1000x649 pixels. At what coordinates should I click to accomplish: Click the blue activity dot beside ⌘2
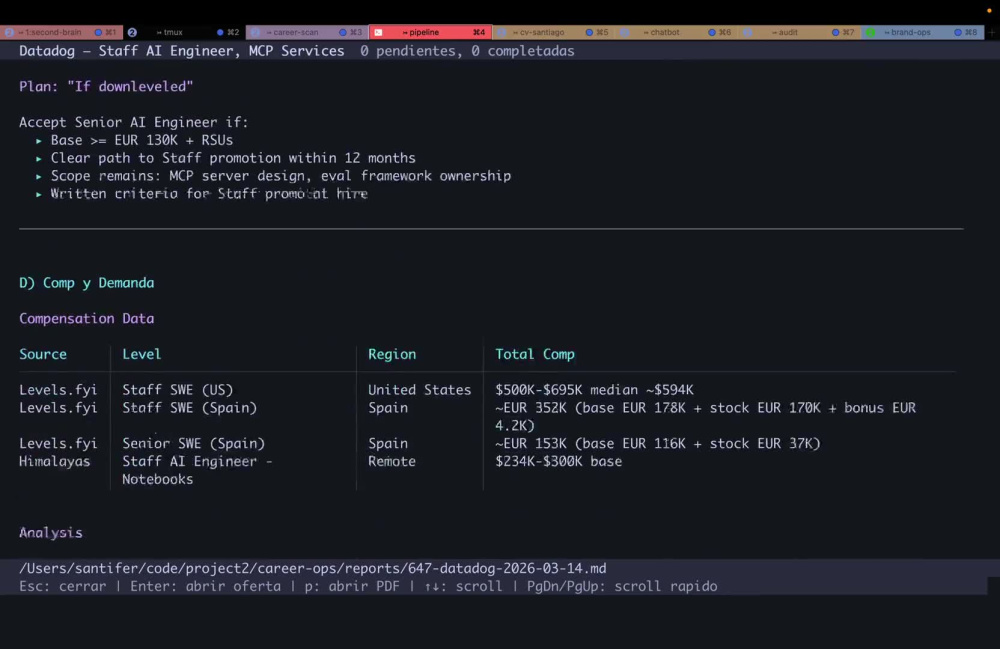pos(220,32)
